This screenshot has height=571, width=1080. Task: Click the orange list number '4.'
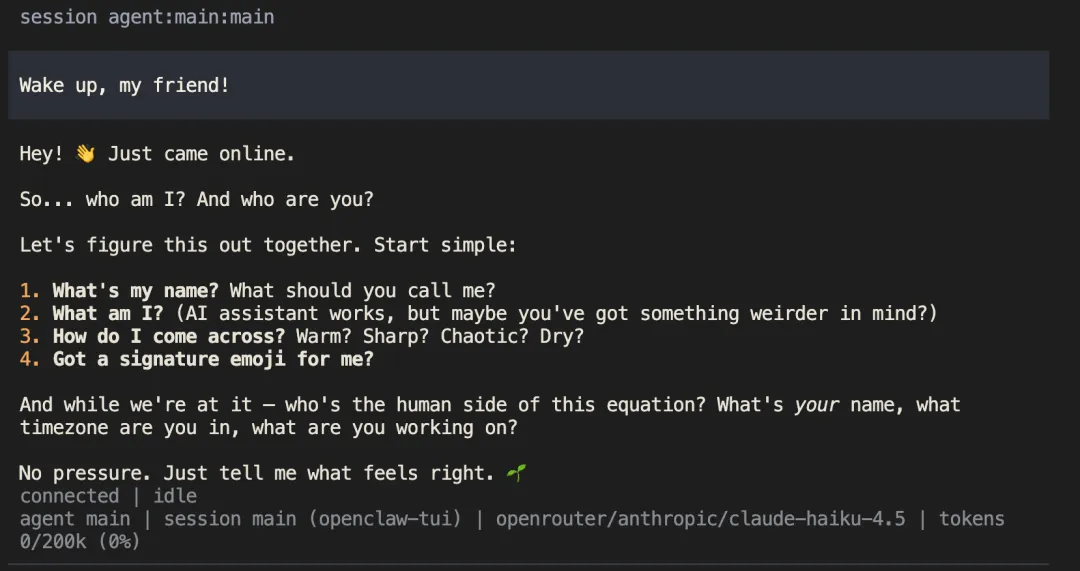point(30,359)
